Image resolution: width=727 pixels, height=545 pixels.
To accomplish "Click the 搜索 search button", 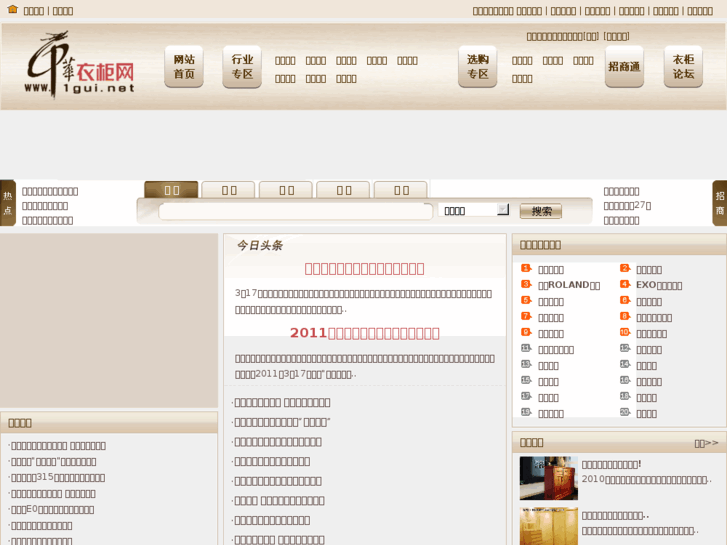I will (x=541, y=212).
